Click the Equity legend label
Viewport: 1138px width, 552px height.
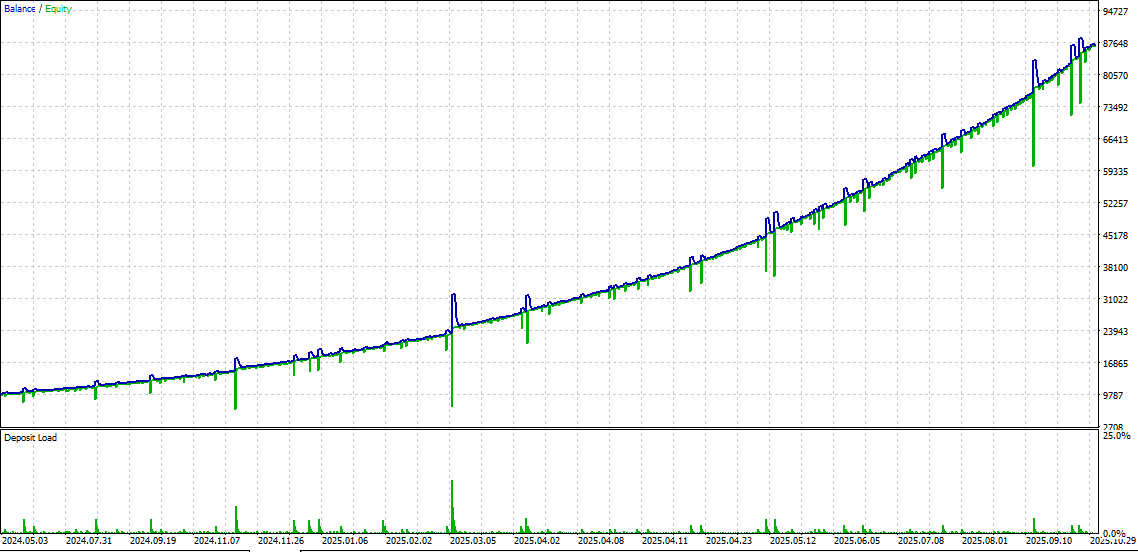(59, 9)
